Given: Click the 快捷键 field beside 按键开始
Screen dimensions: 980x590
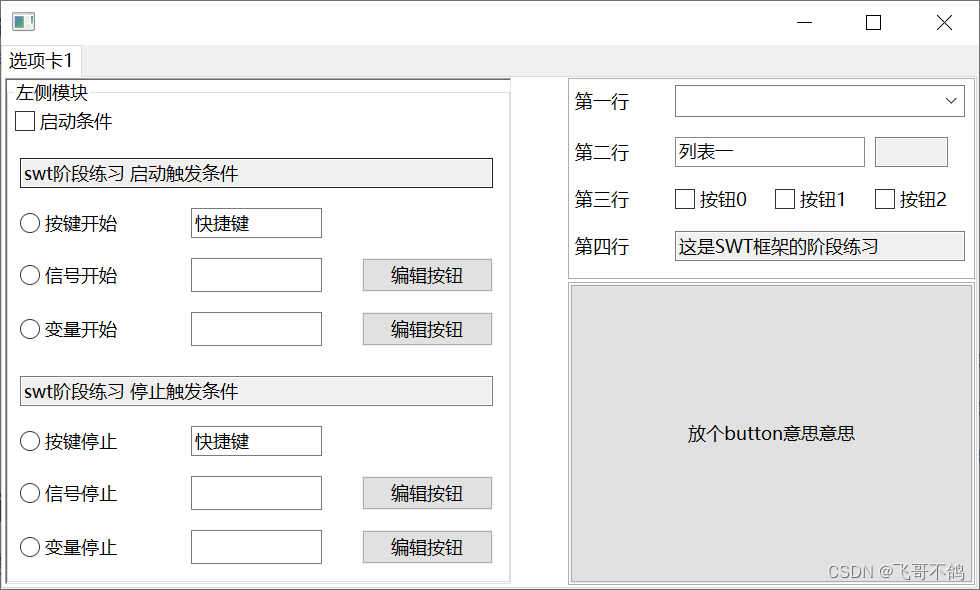Looking at the screenshot, I should point(255,223).
